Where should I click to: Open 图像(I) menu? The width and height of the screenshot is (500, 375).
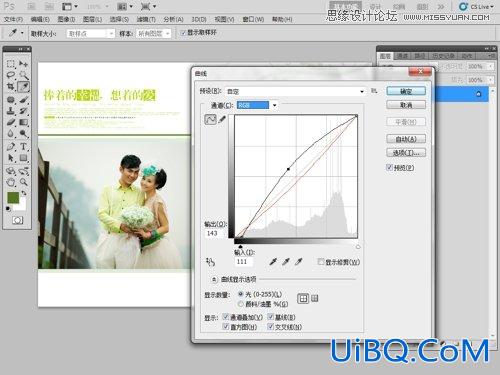[66, 19]
